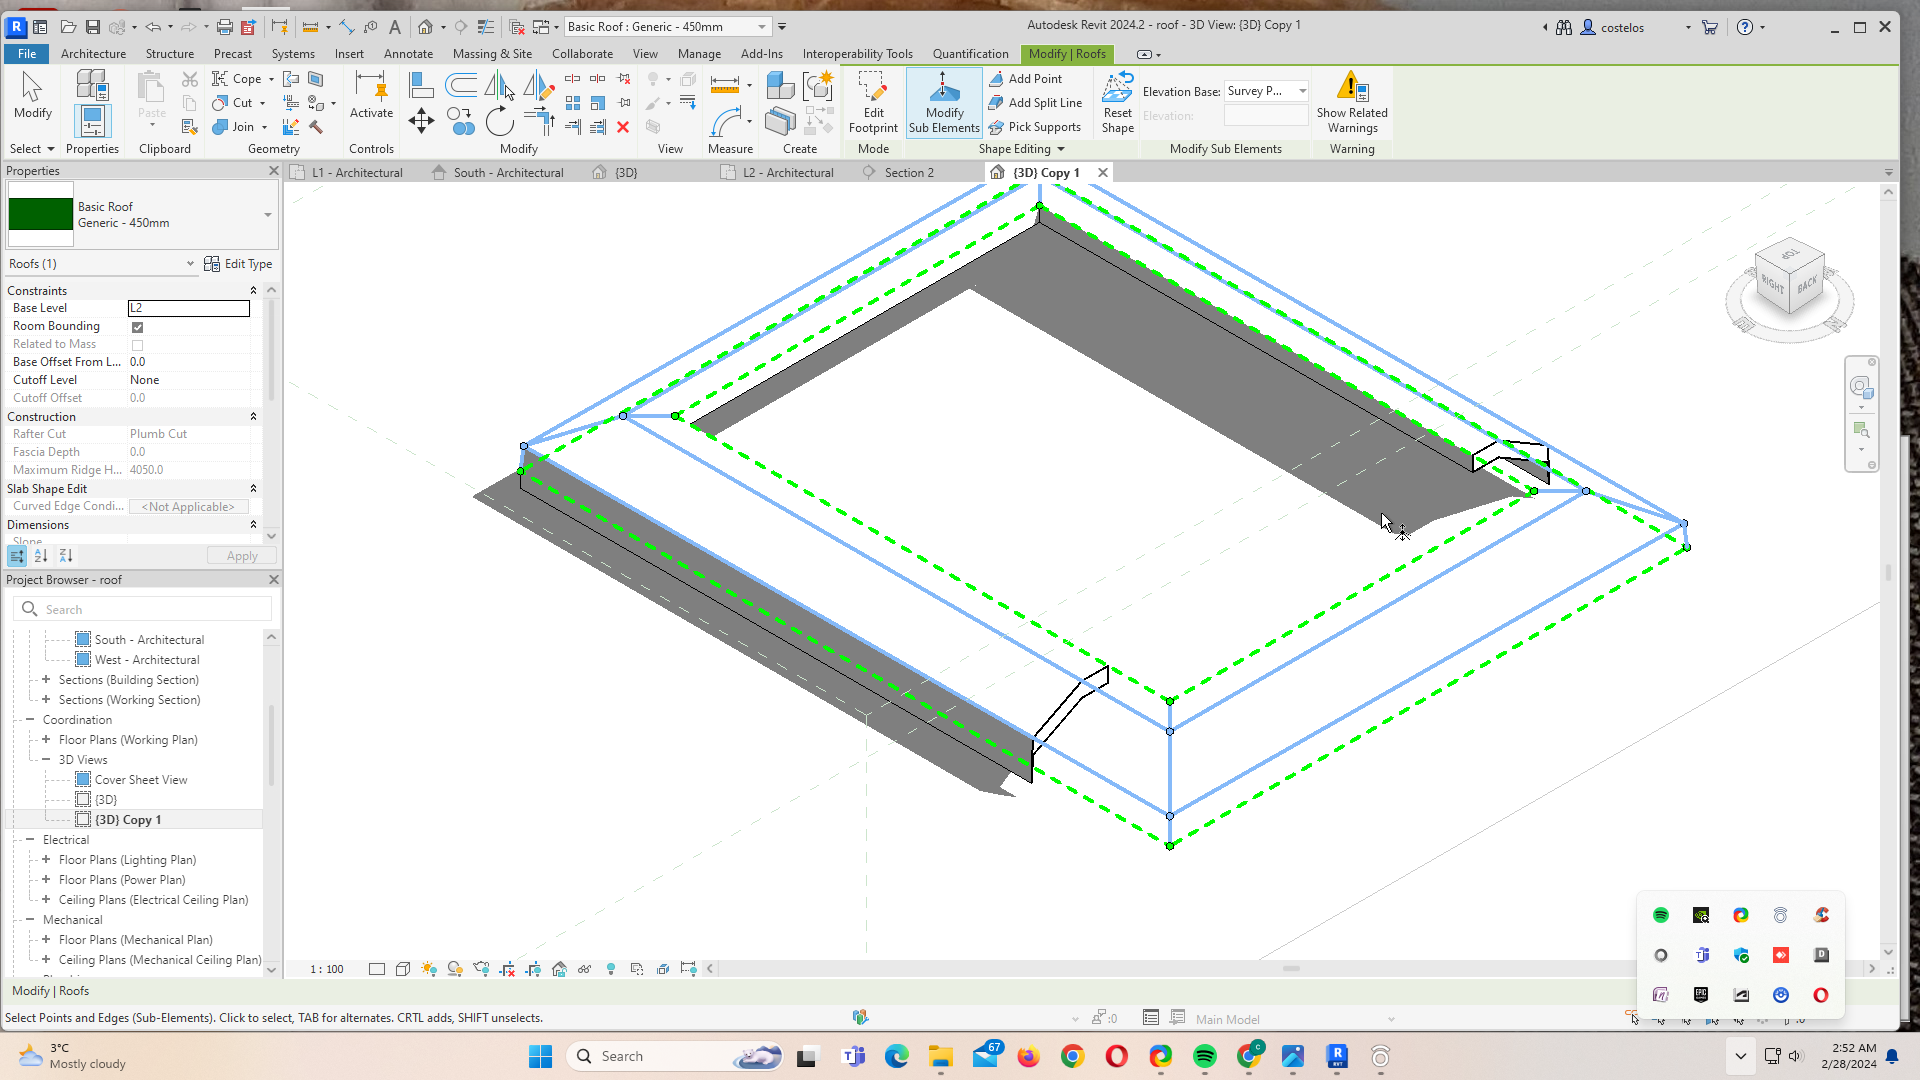Activate the Rotate tool in Modify panel
This screenshot has height=1080, width=1920.
tap(500, 121)
